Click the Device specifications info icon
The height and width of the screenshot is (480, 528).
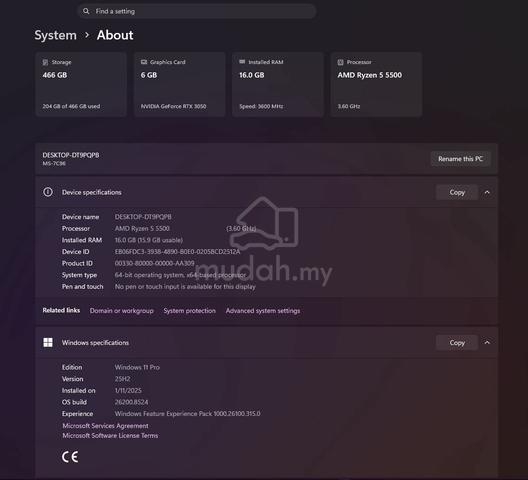(48, 192)
